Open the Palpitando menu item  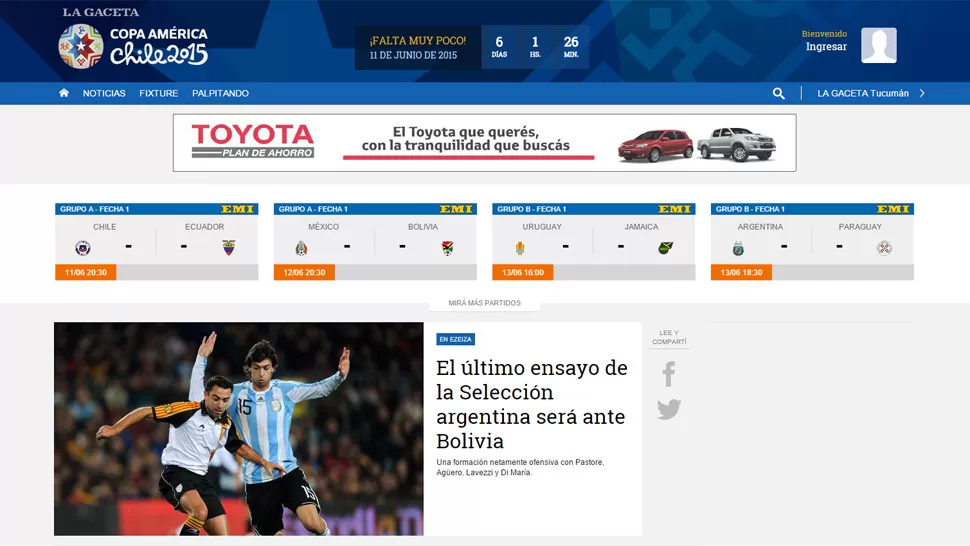pyautogui.click(x=220, y=93)
